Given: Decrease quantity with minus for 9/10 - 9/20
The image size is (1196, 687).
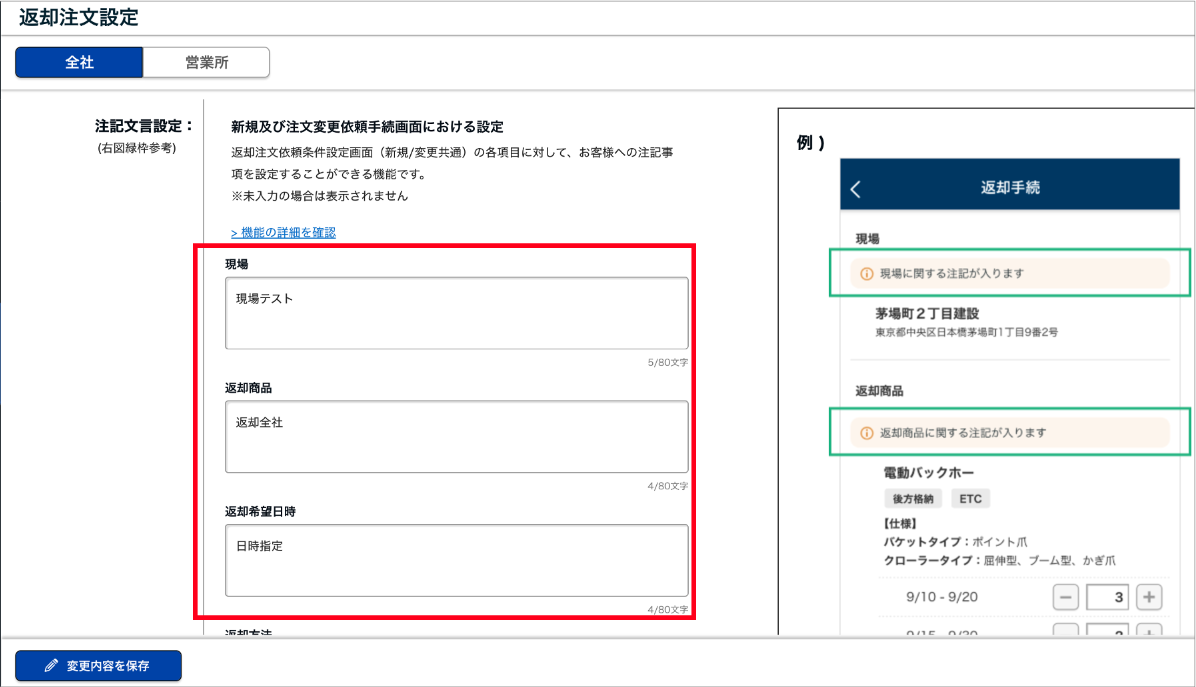Looking at the screenshot, I should (1066, 598).
